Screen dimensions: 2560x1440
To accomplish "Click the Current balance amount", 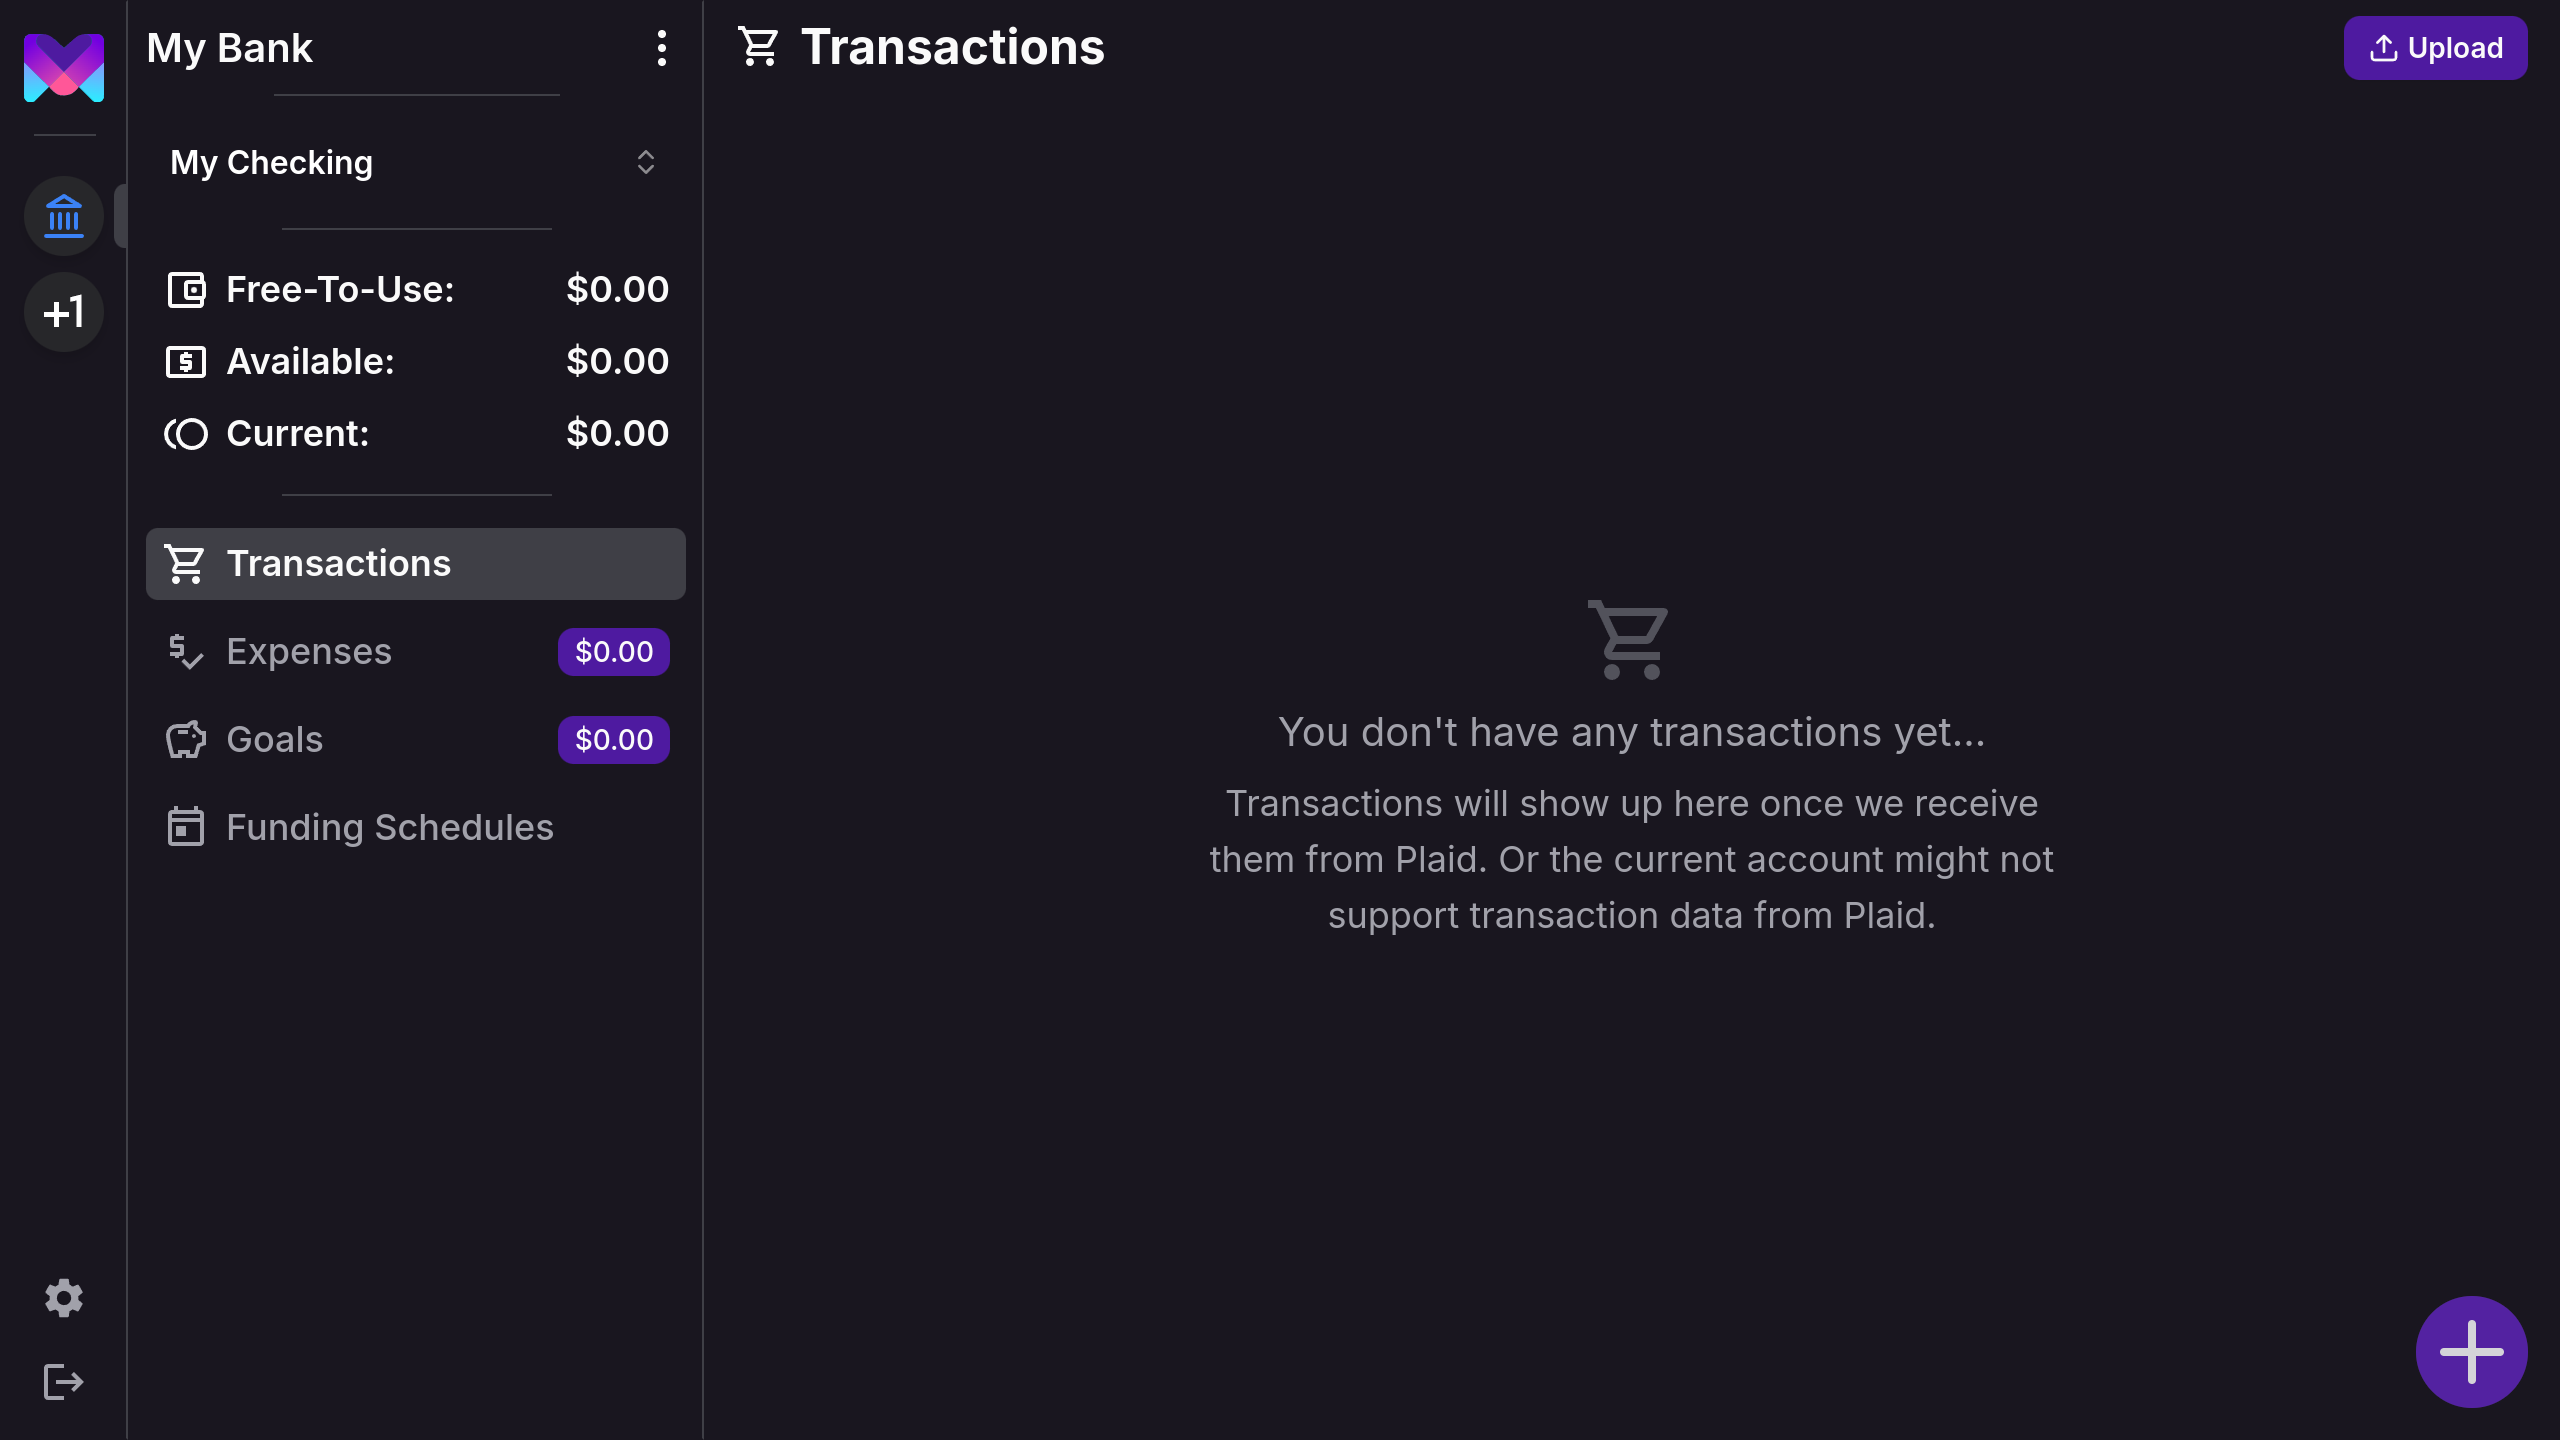I will click(x=617, y=434).
